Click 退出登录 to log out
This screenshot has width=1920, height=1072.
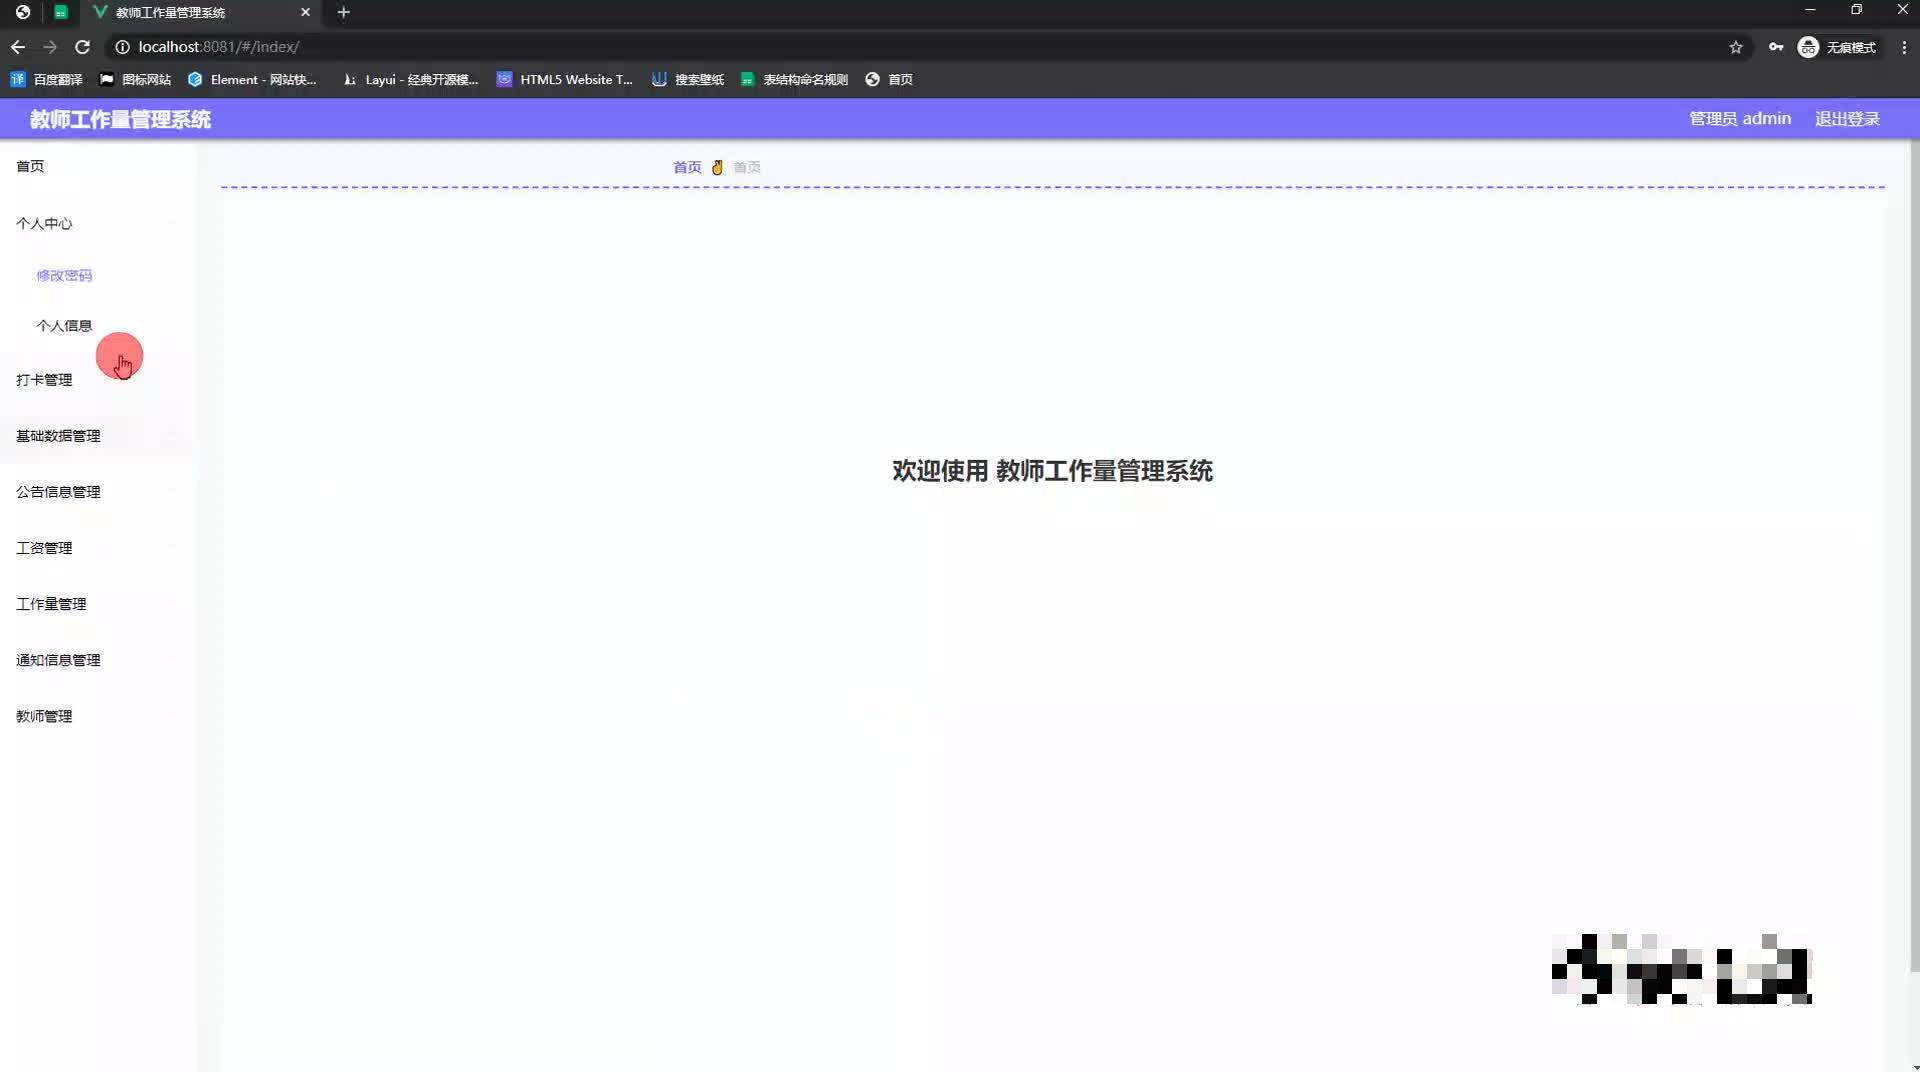(x=1847, y=118)
